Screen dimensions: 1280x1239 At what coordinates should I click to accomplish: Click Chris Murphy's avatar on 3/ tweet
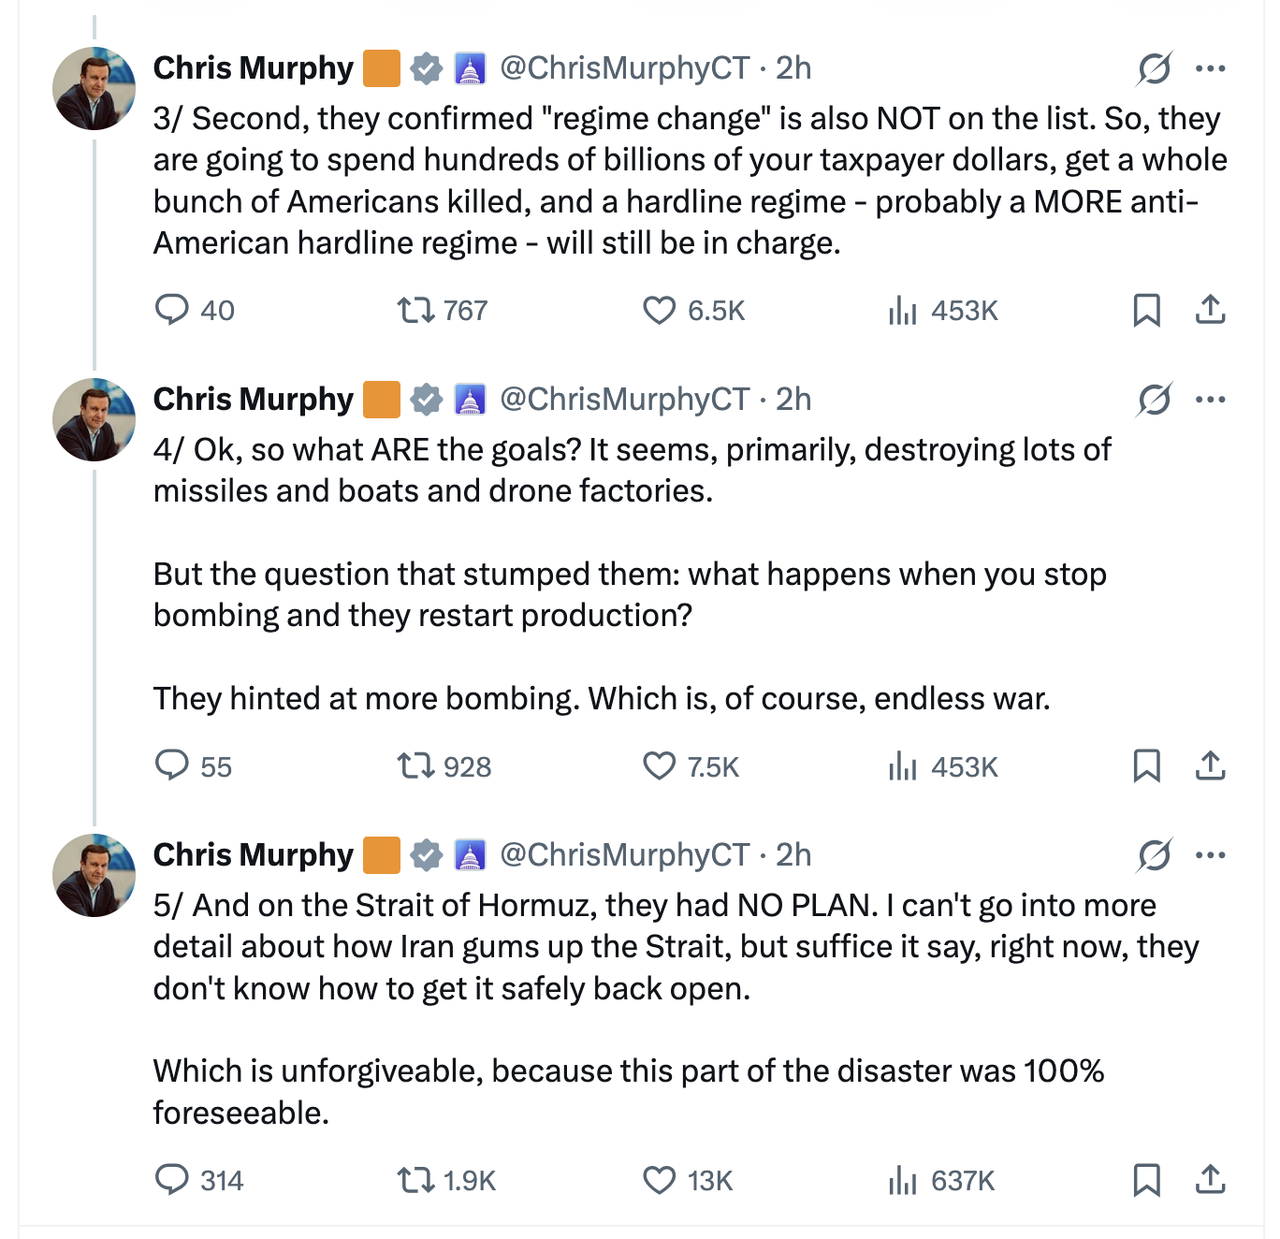point(94,88)
